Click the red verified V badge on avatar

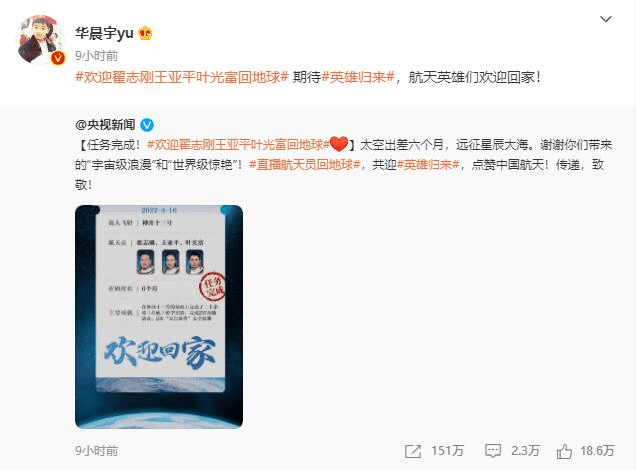click(58, 58)
